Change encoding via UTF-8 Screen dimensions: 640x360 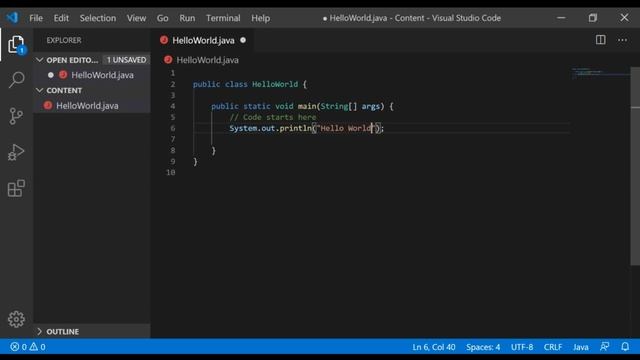(x=522, y=347)
